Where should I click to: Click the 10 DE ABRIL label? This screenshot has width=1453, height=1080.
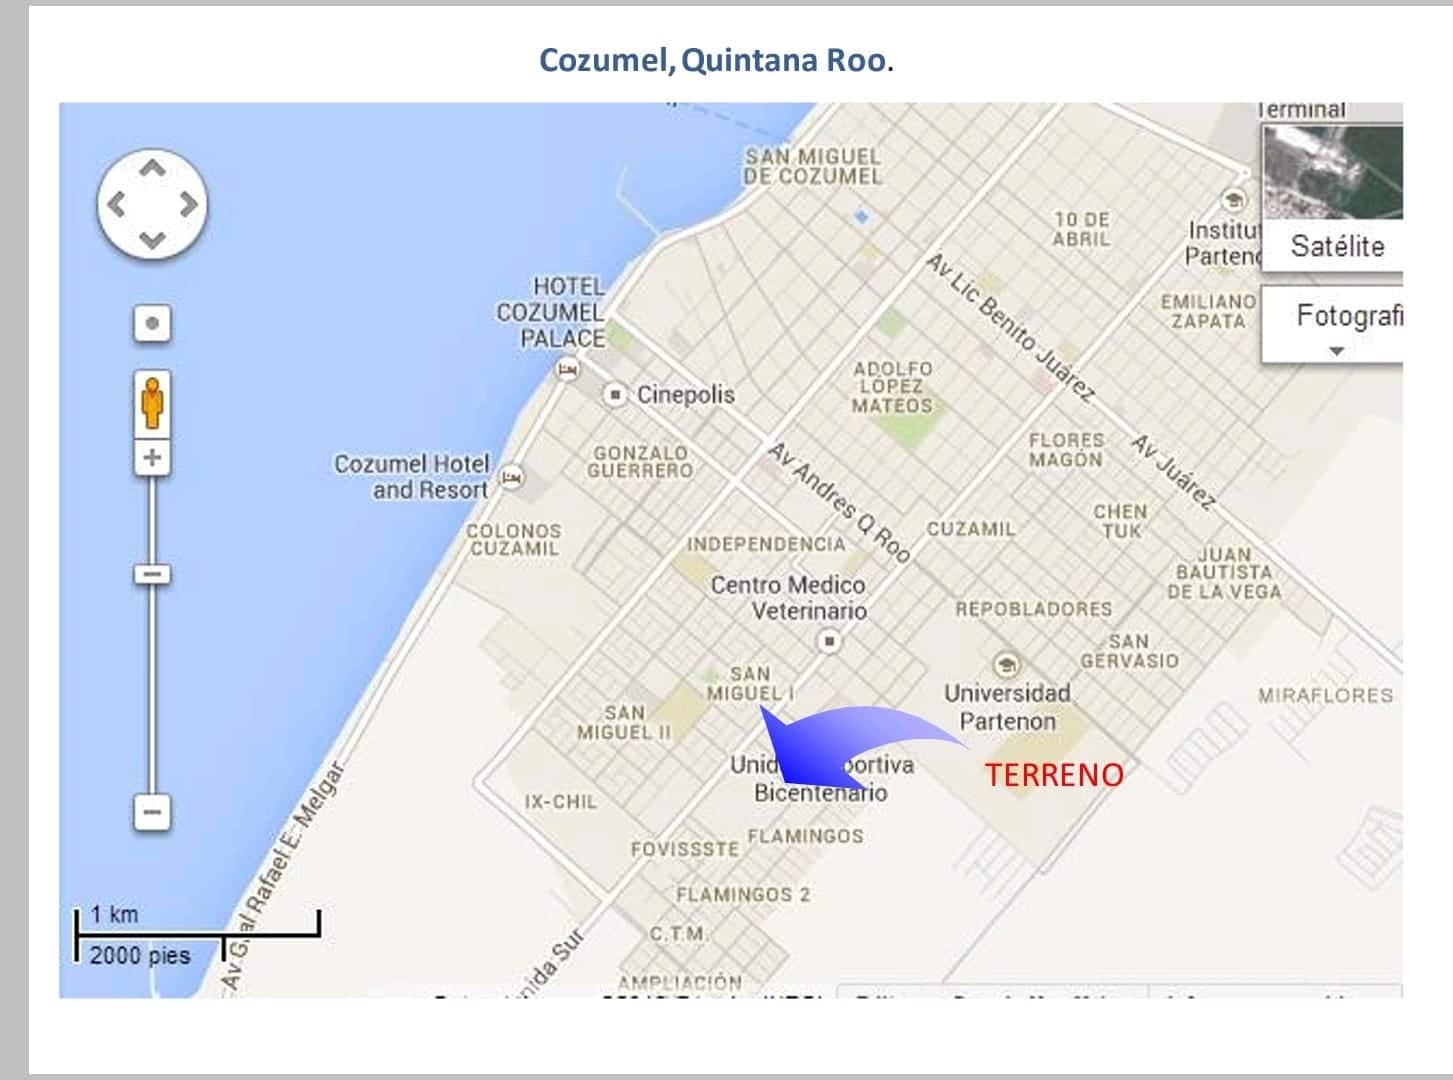pyautogui.click(x=1081, y=230)
